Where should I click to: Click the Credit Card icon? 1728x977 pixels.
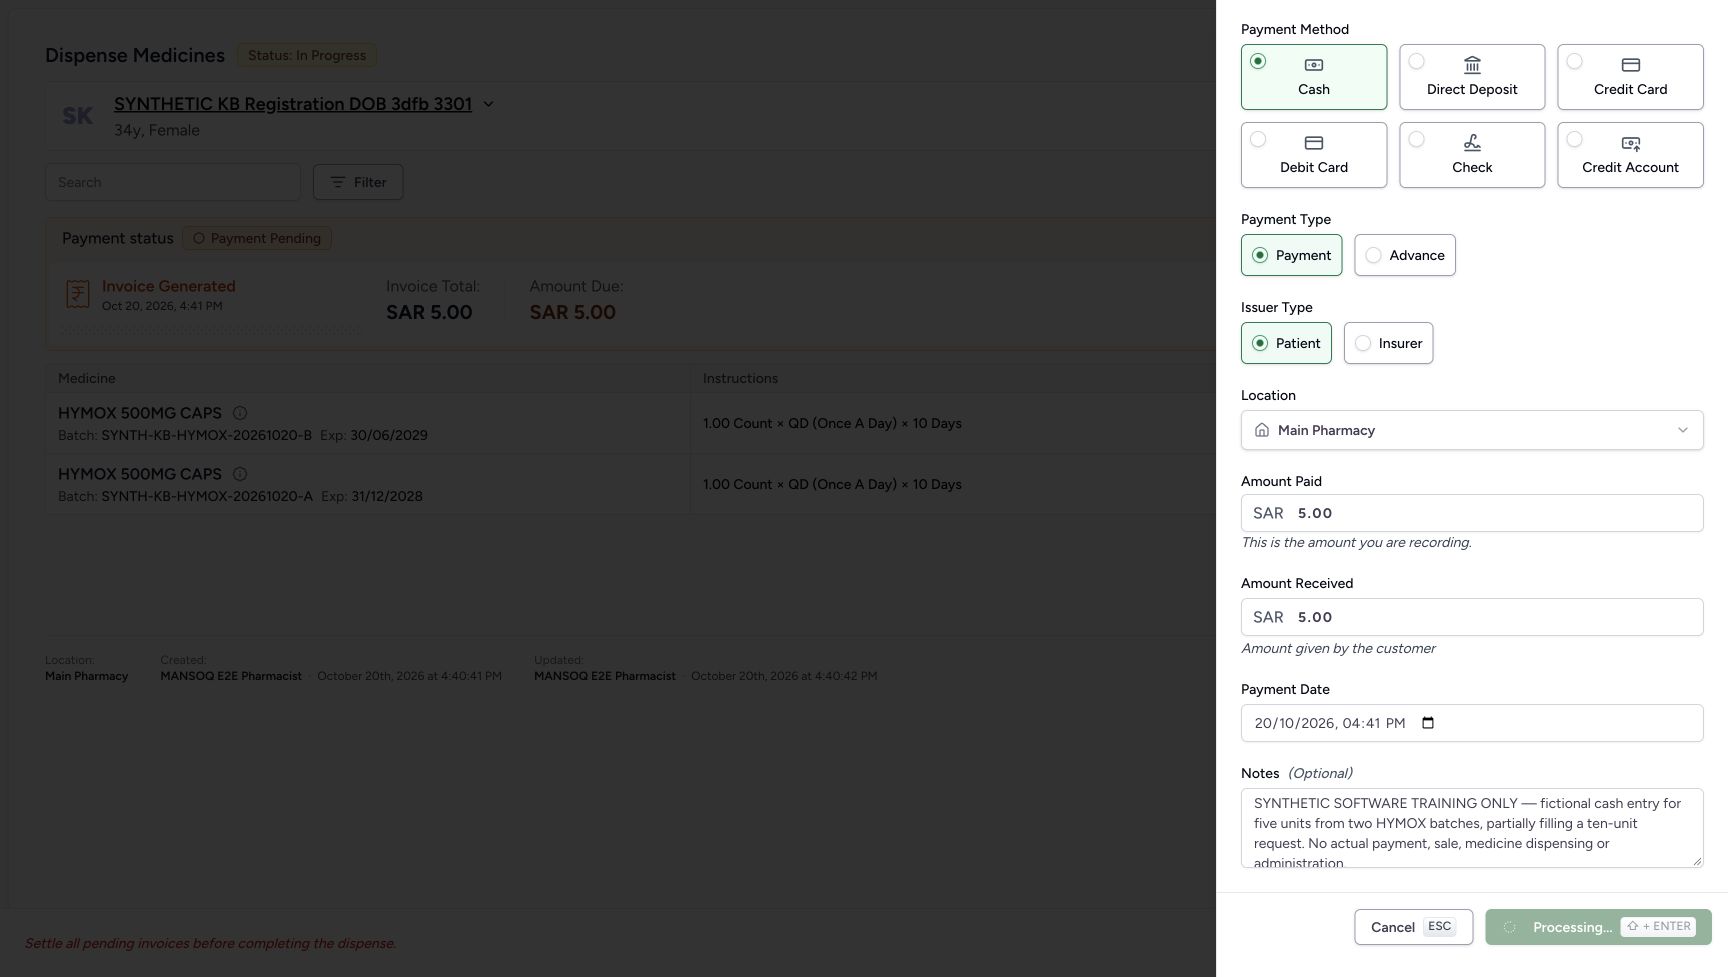[x=1631, y=65]
